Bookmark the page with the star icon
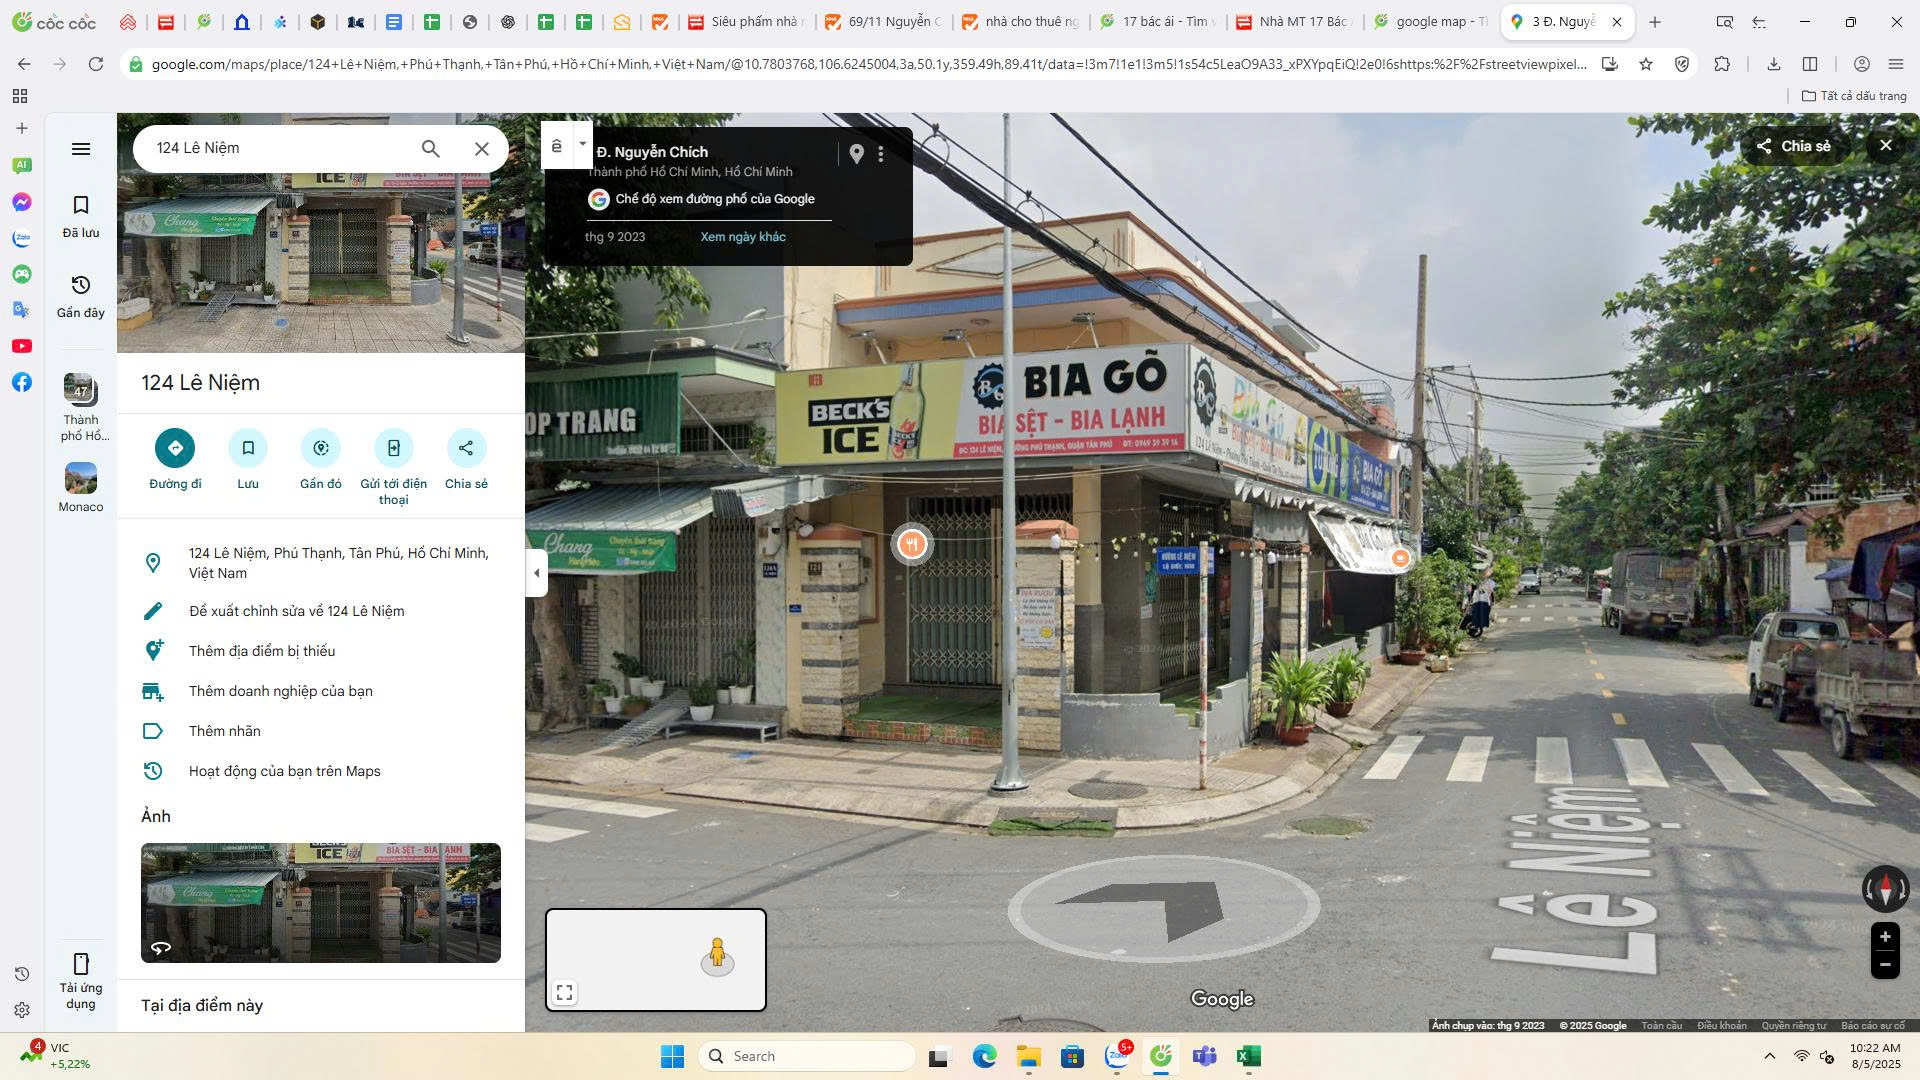1920x1080 pixels. tap(1646, 64)
